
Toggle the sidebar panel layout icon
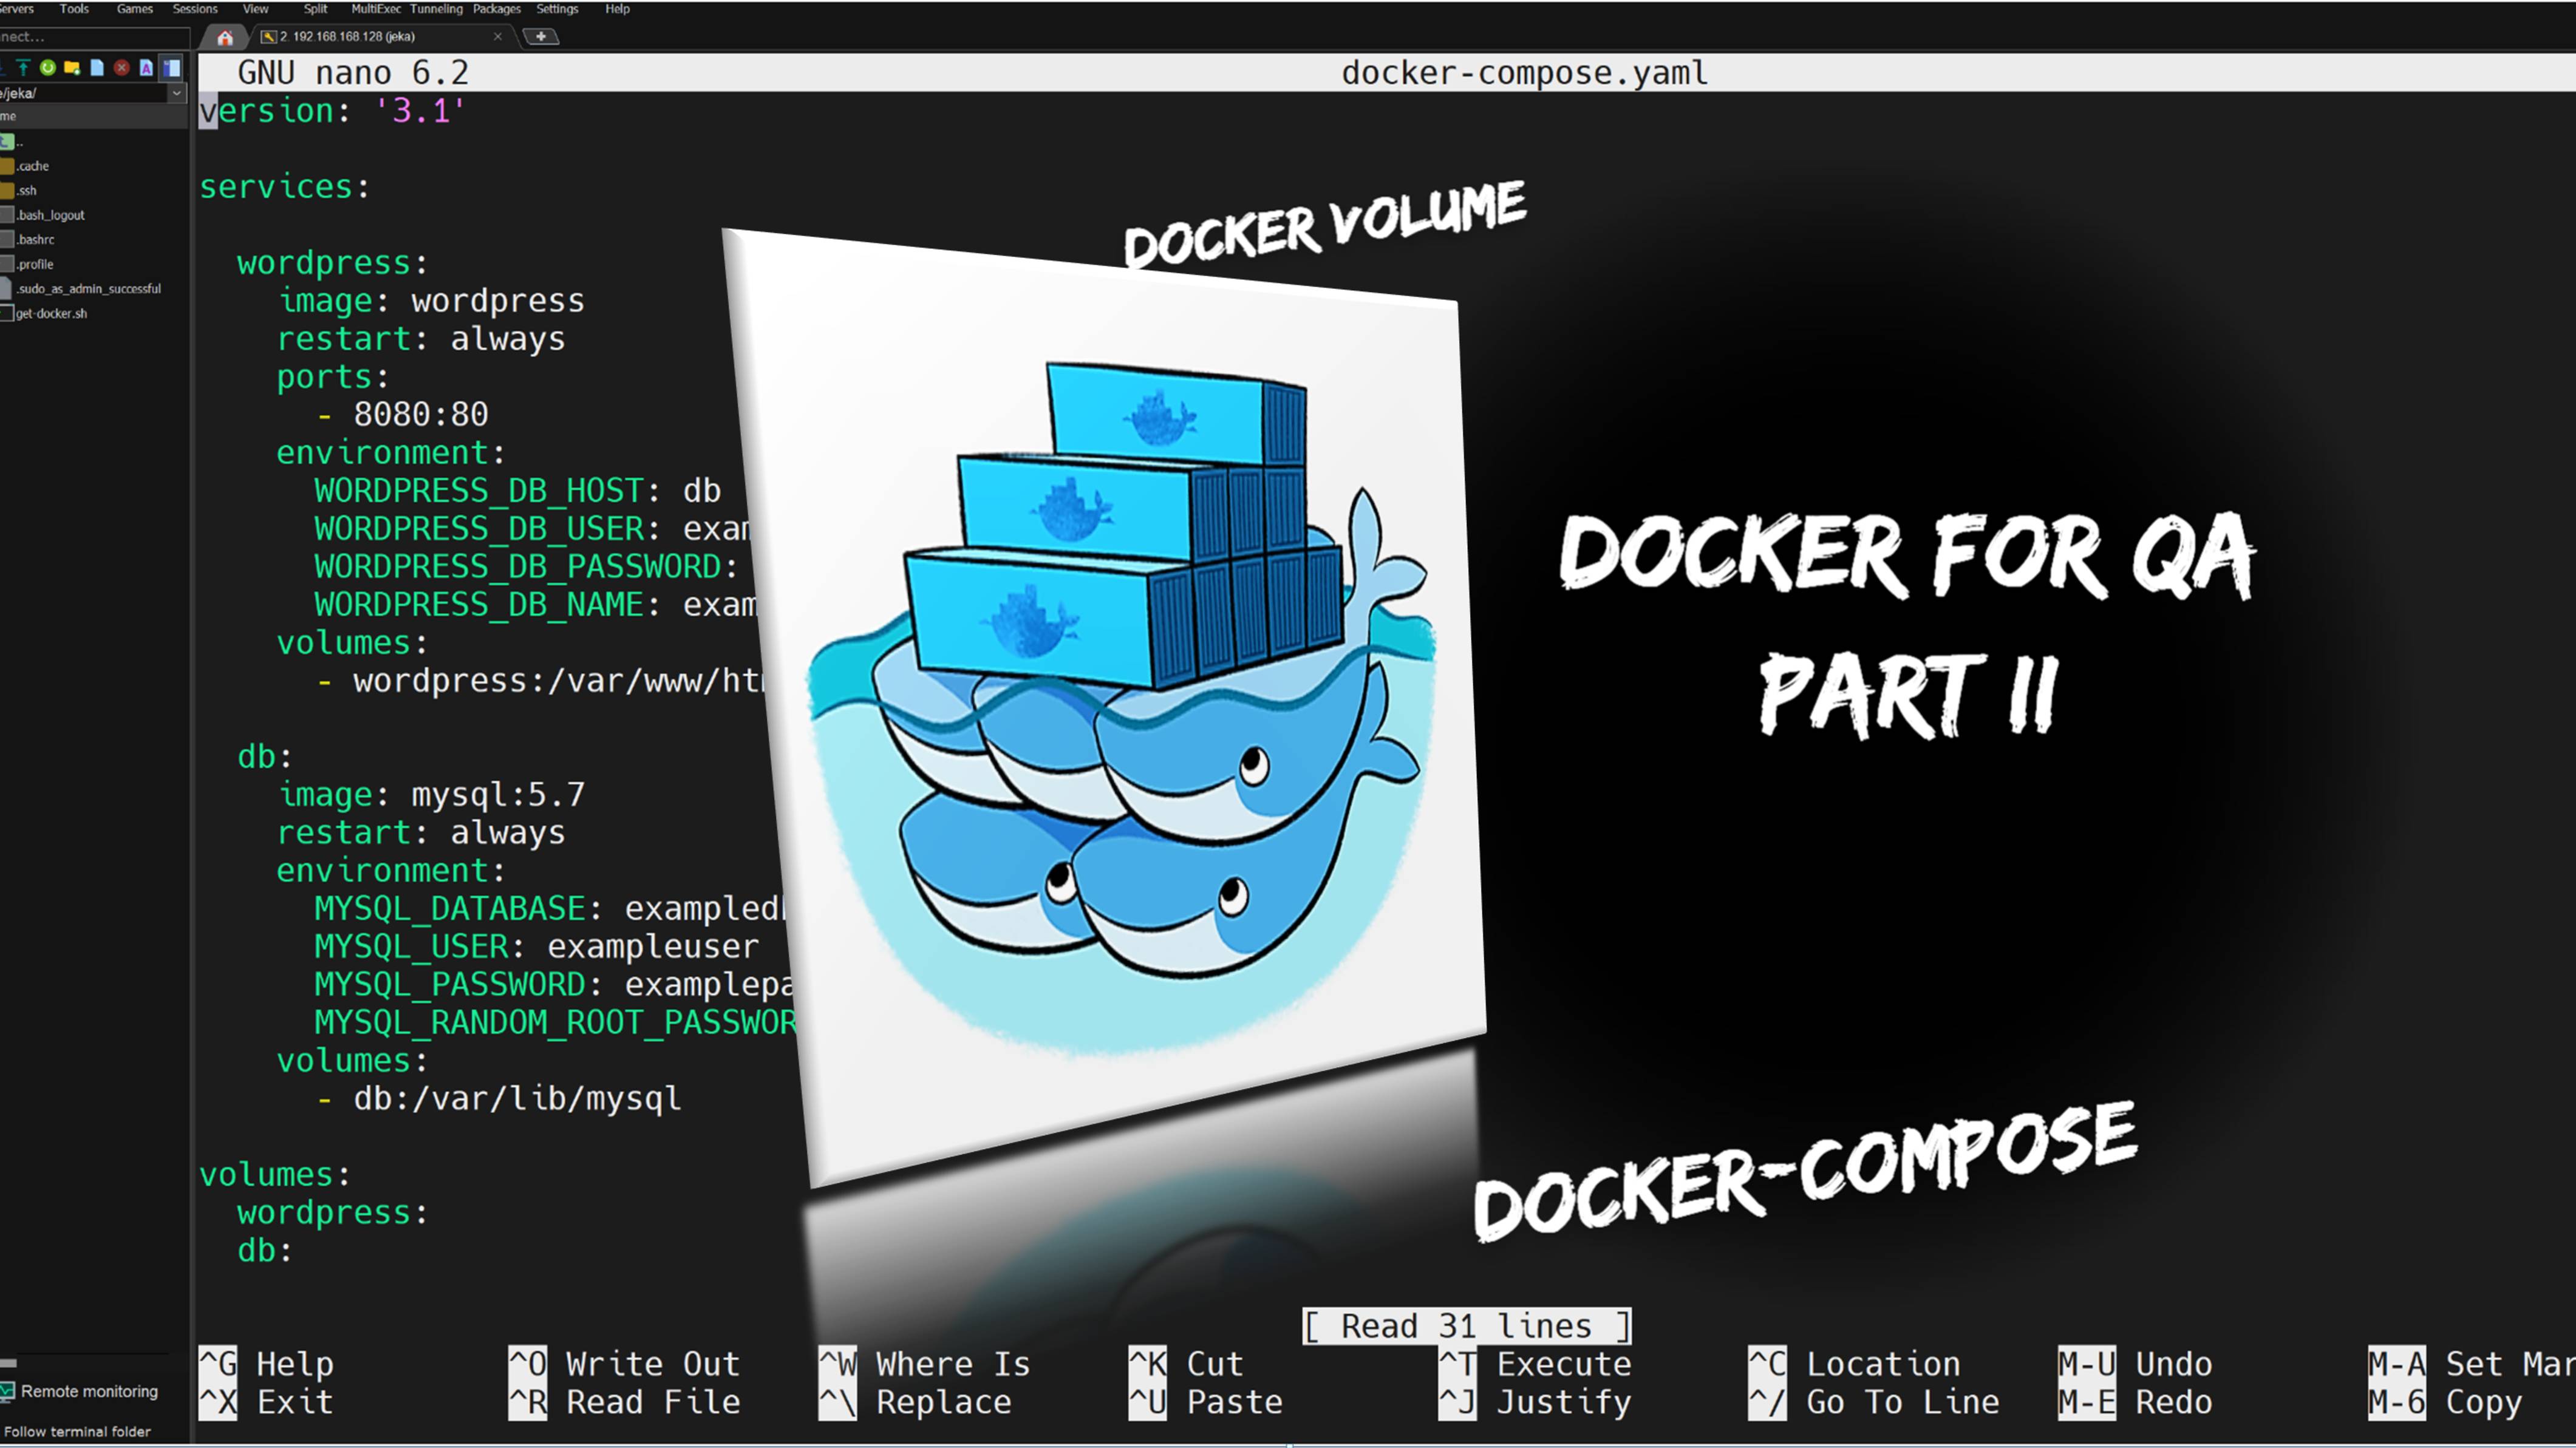click(x=172, y=68)
